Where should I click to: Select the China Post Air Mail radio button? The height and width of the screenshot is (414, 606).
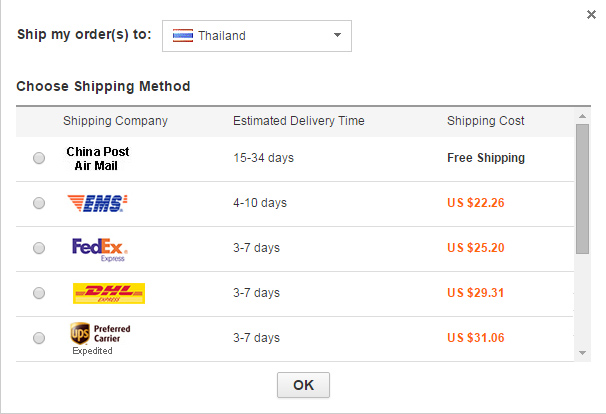(x=39, y=158)
